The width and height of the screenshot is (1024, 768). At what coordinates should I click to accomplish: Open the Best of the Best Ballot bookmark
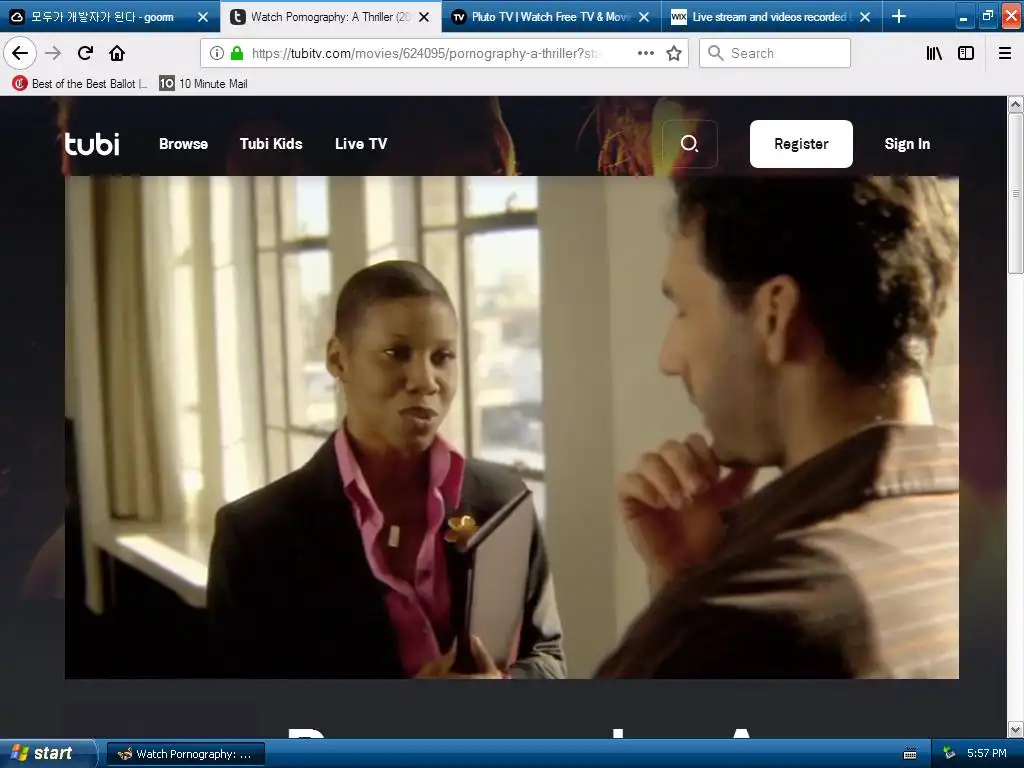(80, 83)
